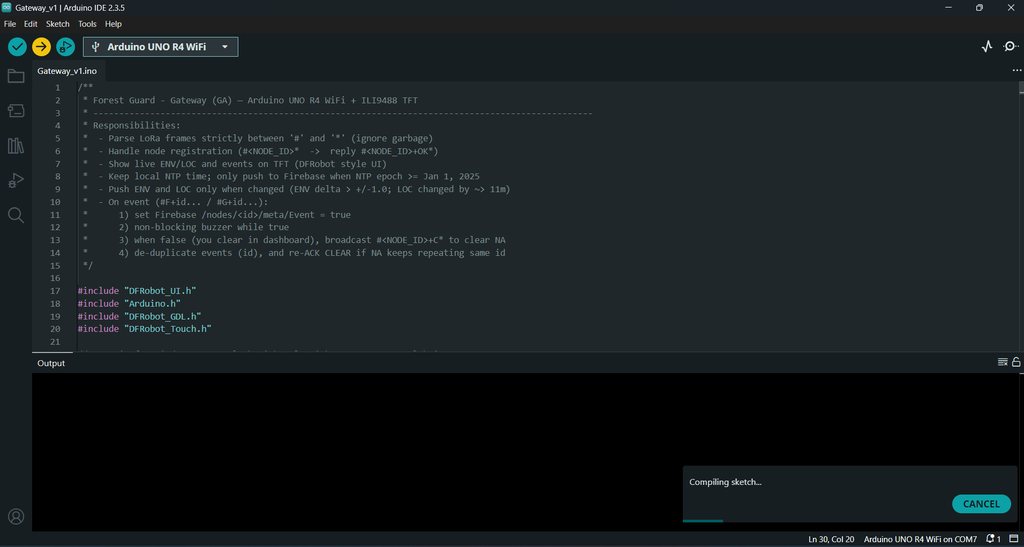Click the non-blocking buzzer comment line
1024x547 pixels.
tap(185, 227)
